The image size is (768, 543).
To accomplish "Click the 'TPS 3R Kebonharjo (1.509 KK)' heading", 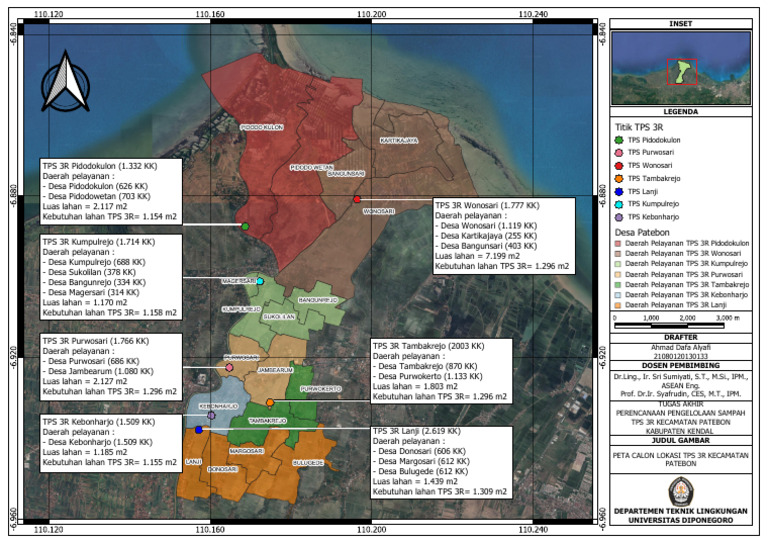I will (98, 422).
